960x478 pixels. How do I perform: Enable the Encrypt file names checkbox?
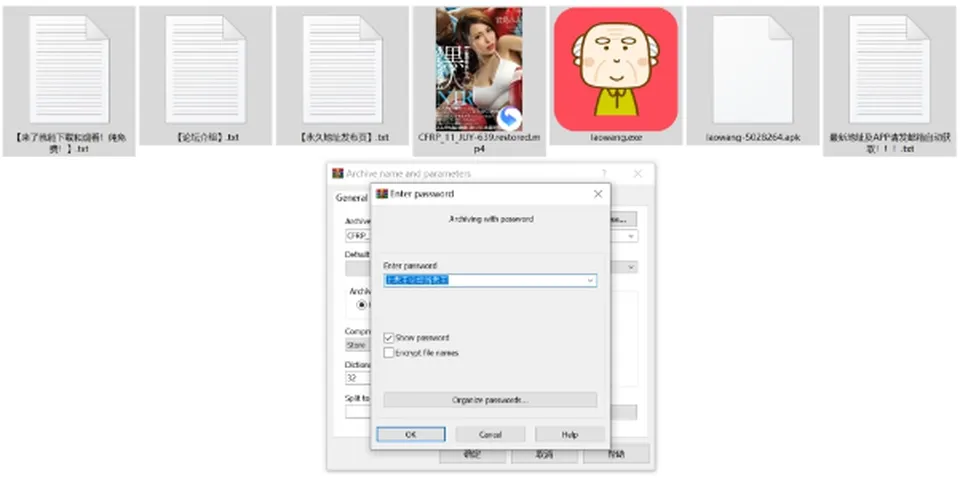pos(388,353)
